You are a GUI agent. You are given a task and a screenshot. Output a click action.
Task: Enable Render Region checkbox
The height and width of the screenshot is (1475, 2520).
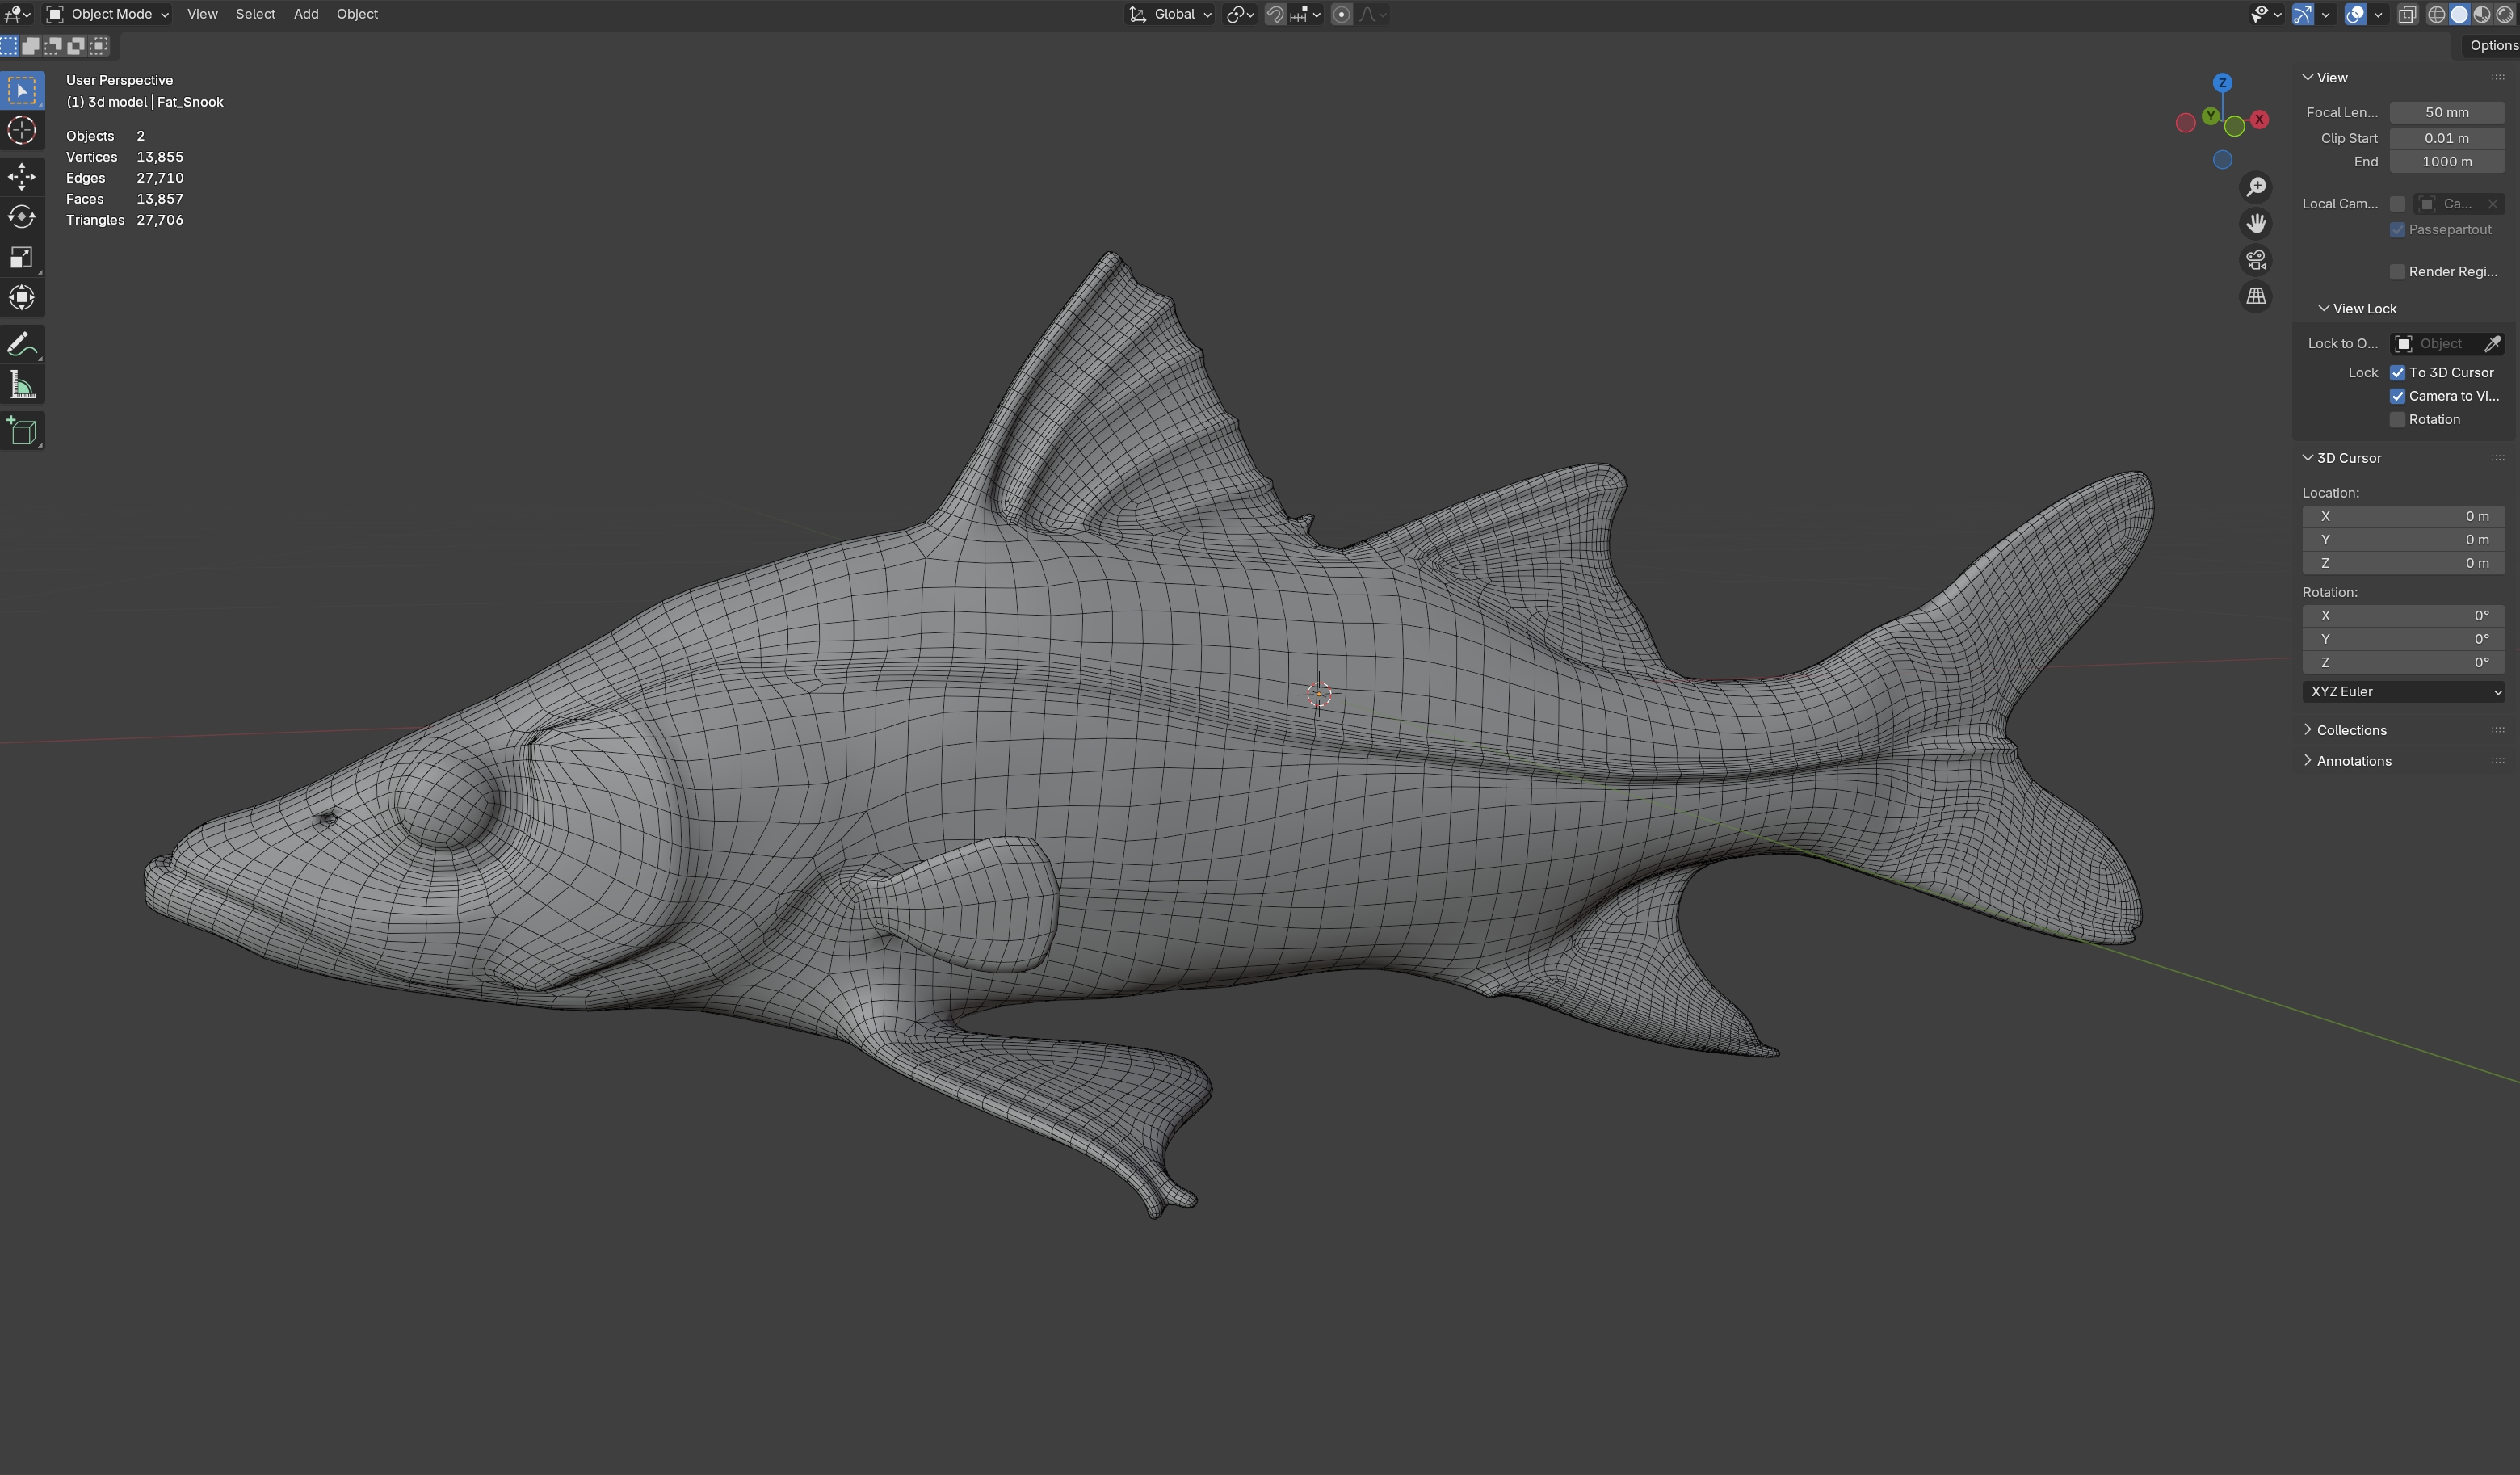pyautogui.click(x=2397, y=272)
